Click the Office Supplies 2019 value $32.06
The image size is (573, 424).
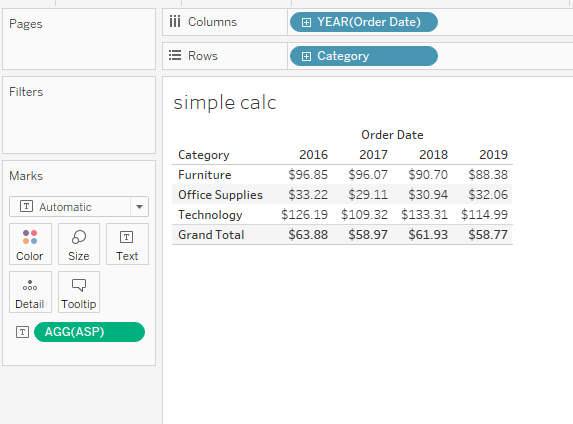[x=488, y=194]
